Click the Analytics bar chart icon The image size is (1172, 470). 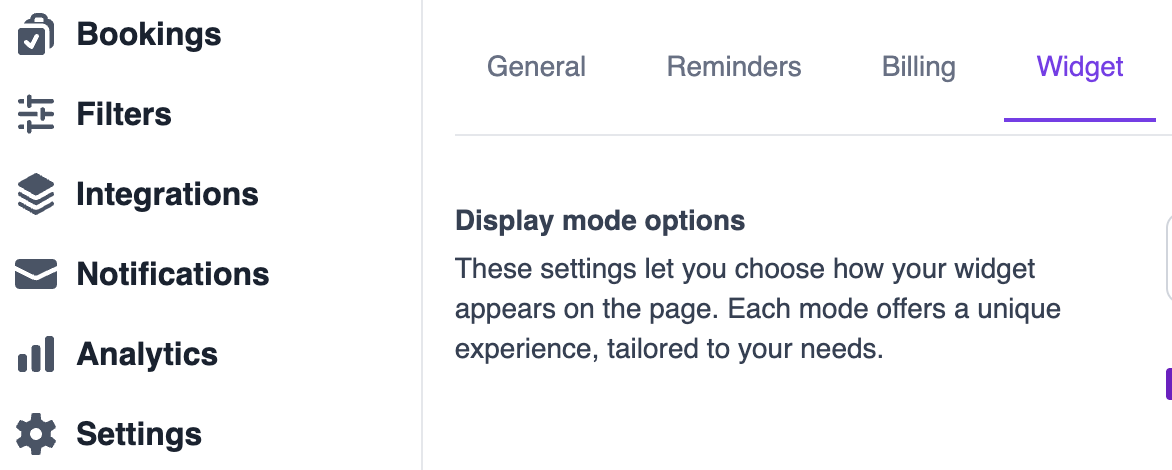[x=36, y=354]
